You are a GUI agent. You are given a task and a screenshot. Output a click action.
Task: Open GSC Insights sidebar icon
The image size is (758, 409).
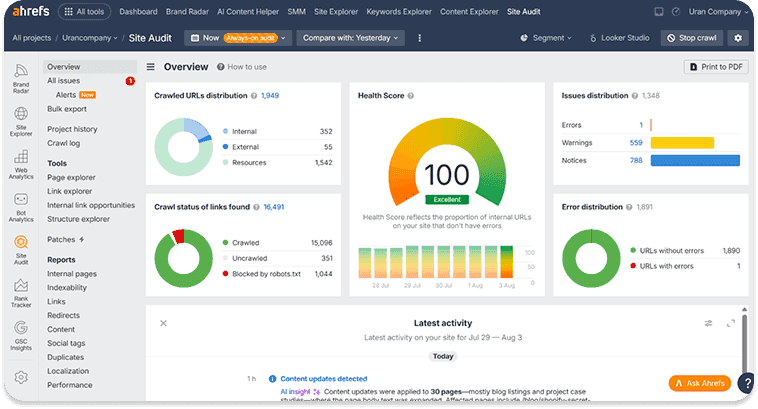21,336
